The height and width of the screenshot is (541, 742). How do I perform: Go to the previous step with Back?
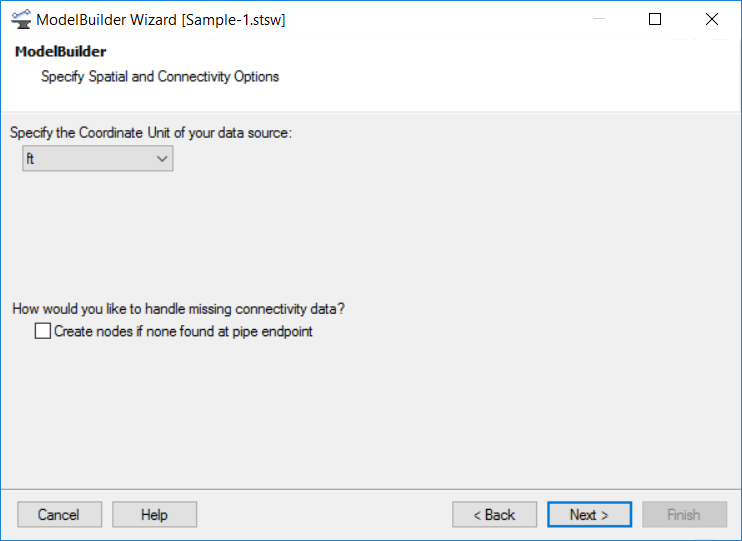(495, 514)
